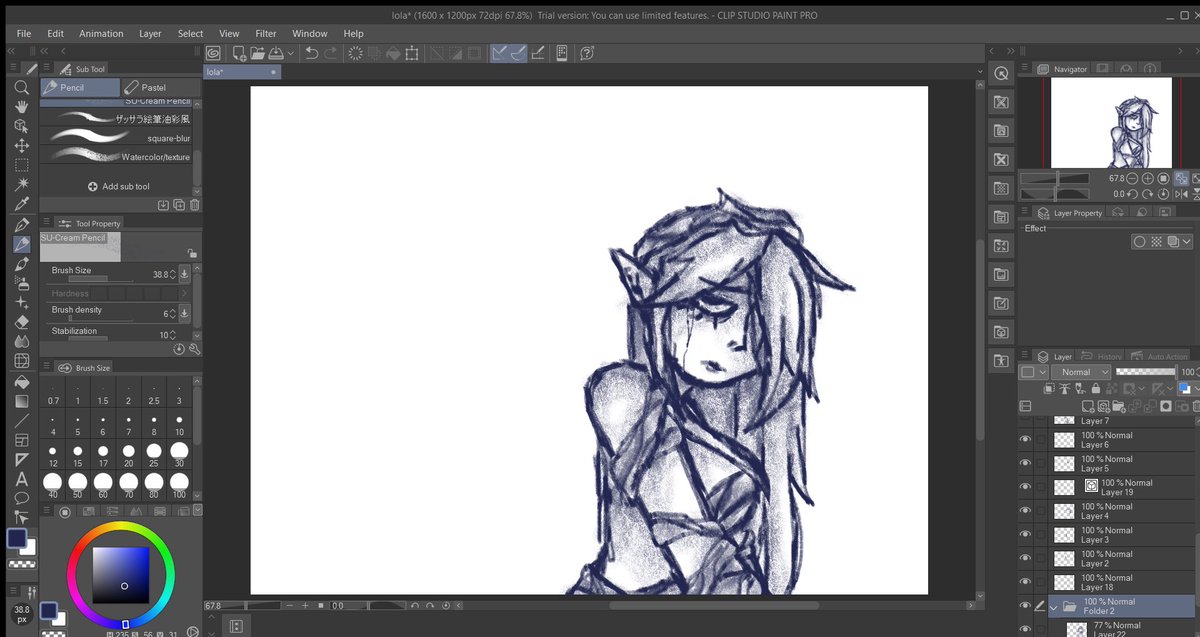Select the Balloon tool
This screenshot has height=637, width=1200.
21,498
